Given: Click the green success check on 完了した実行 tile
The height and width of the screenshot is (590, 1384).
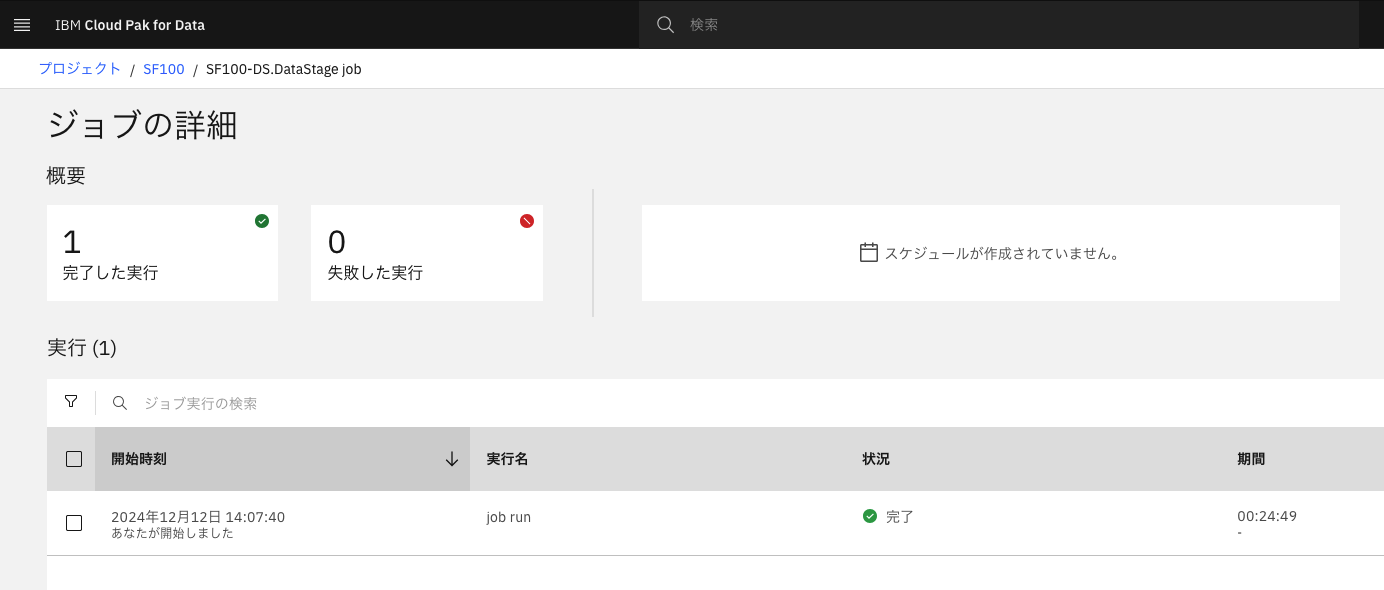Looking at the screenshot, I should [262, 221].
